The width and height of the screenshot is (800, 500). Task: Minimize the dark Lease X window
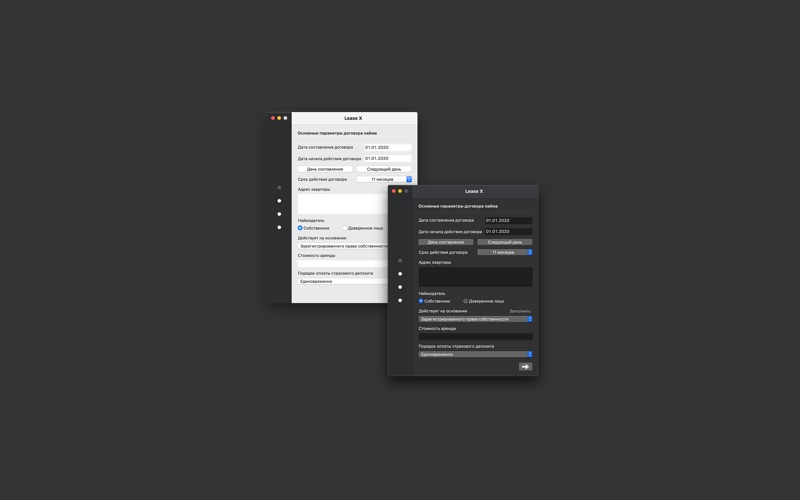point(400,191)
